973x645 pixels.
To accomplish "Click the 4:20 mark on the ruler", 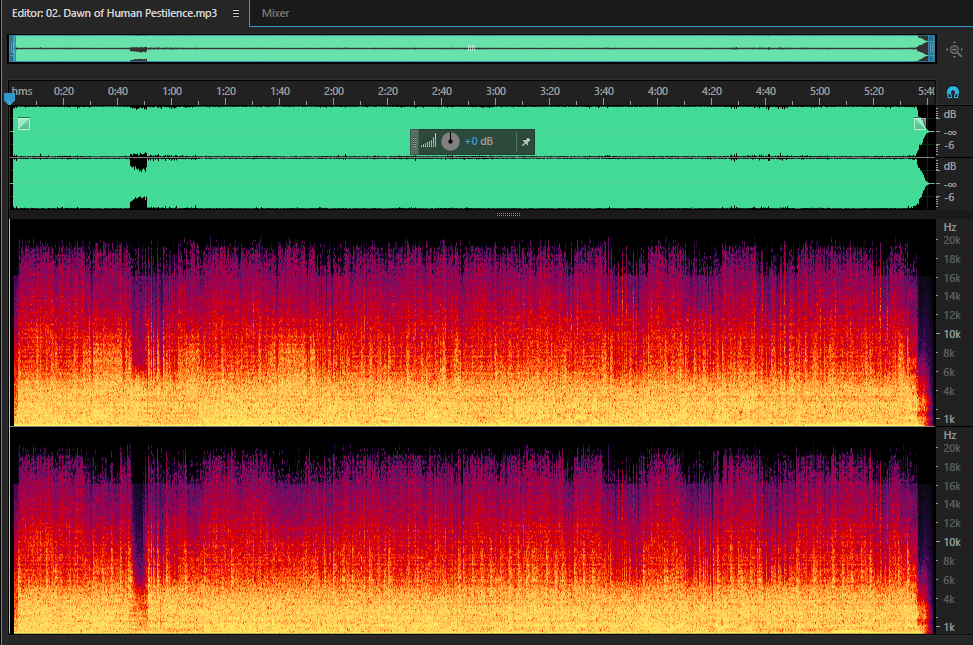I will [712, 91].
